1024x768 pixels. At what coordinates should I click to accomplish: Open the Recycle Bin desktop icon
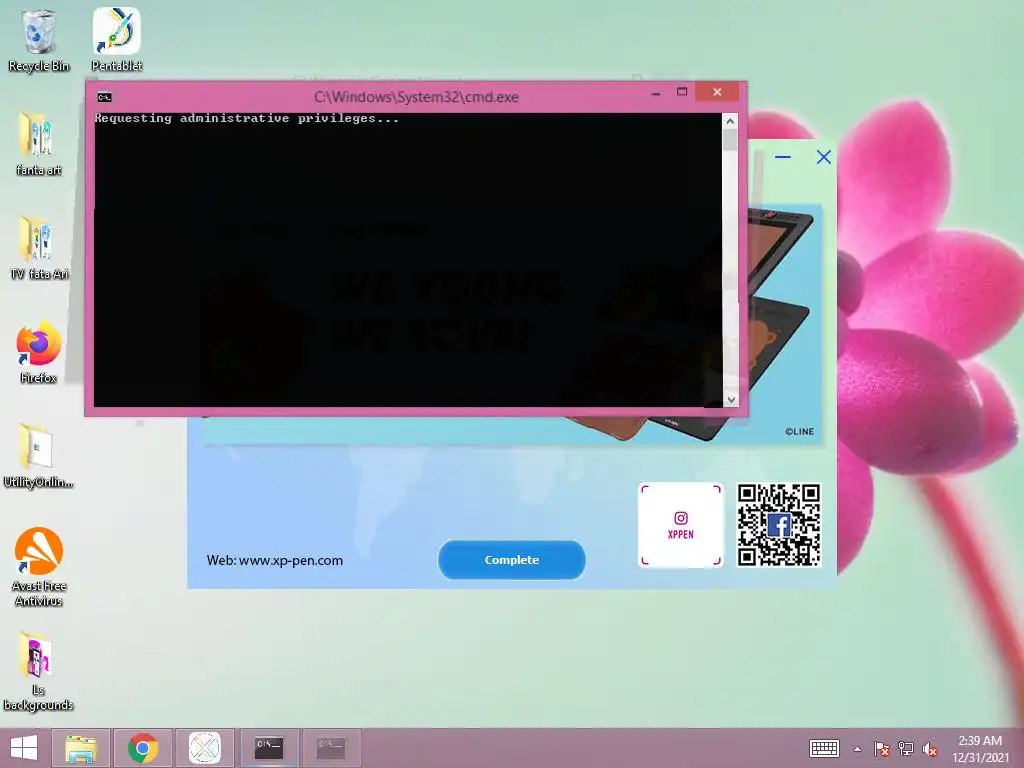(39, 40)
